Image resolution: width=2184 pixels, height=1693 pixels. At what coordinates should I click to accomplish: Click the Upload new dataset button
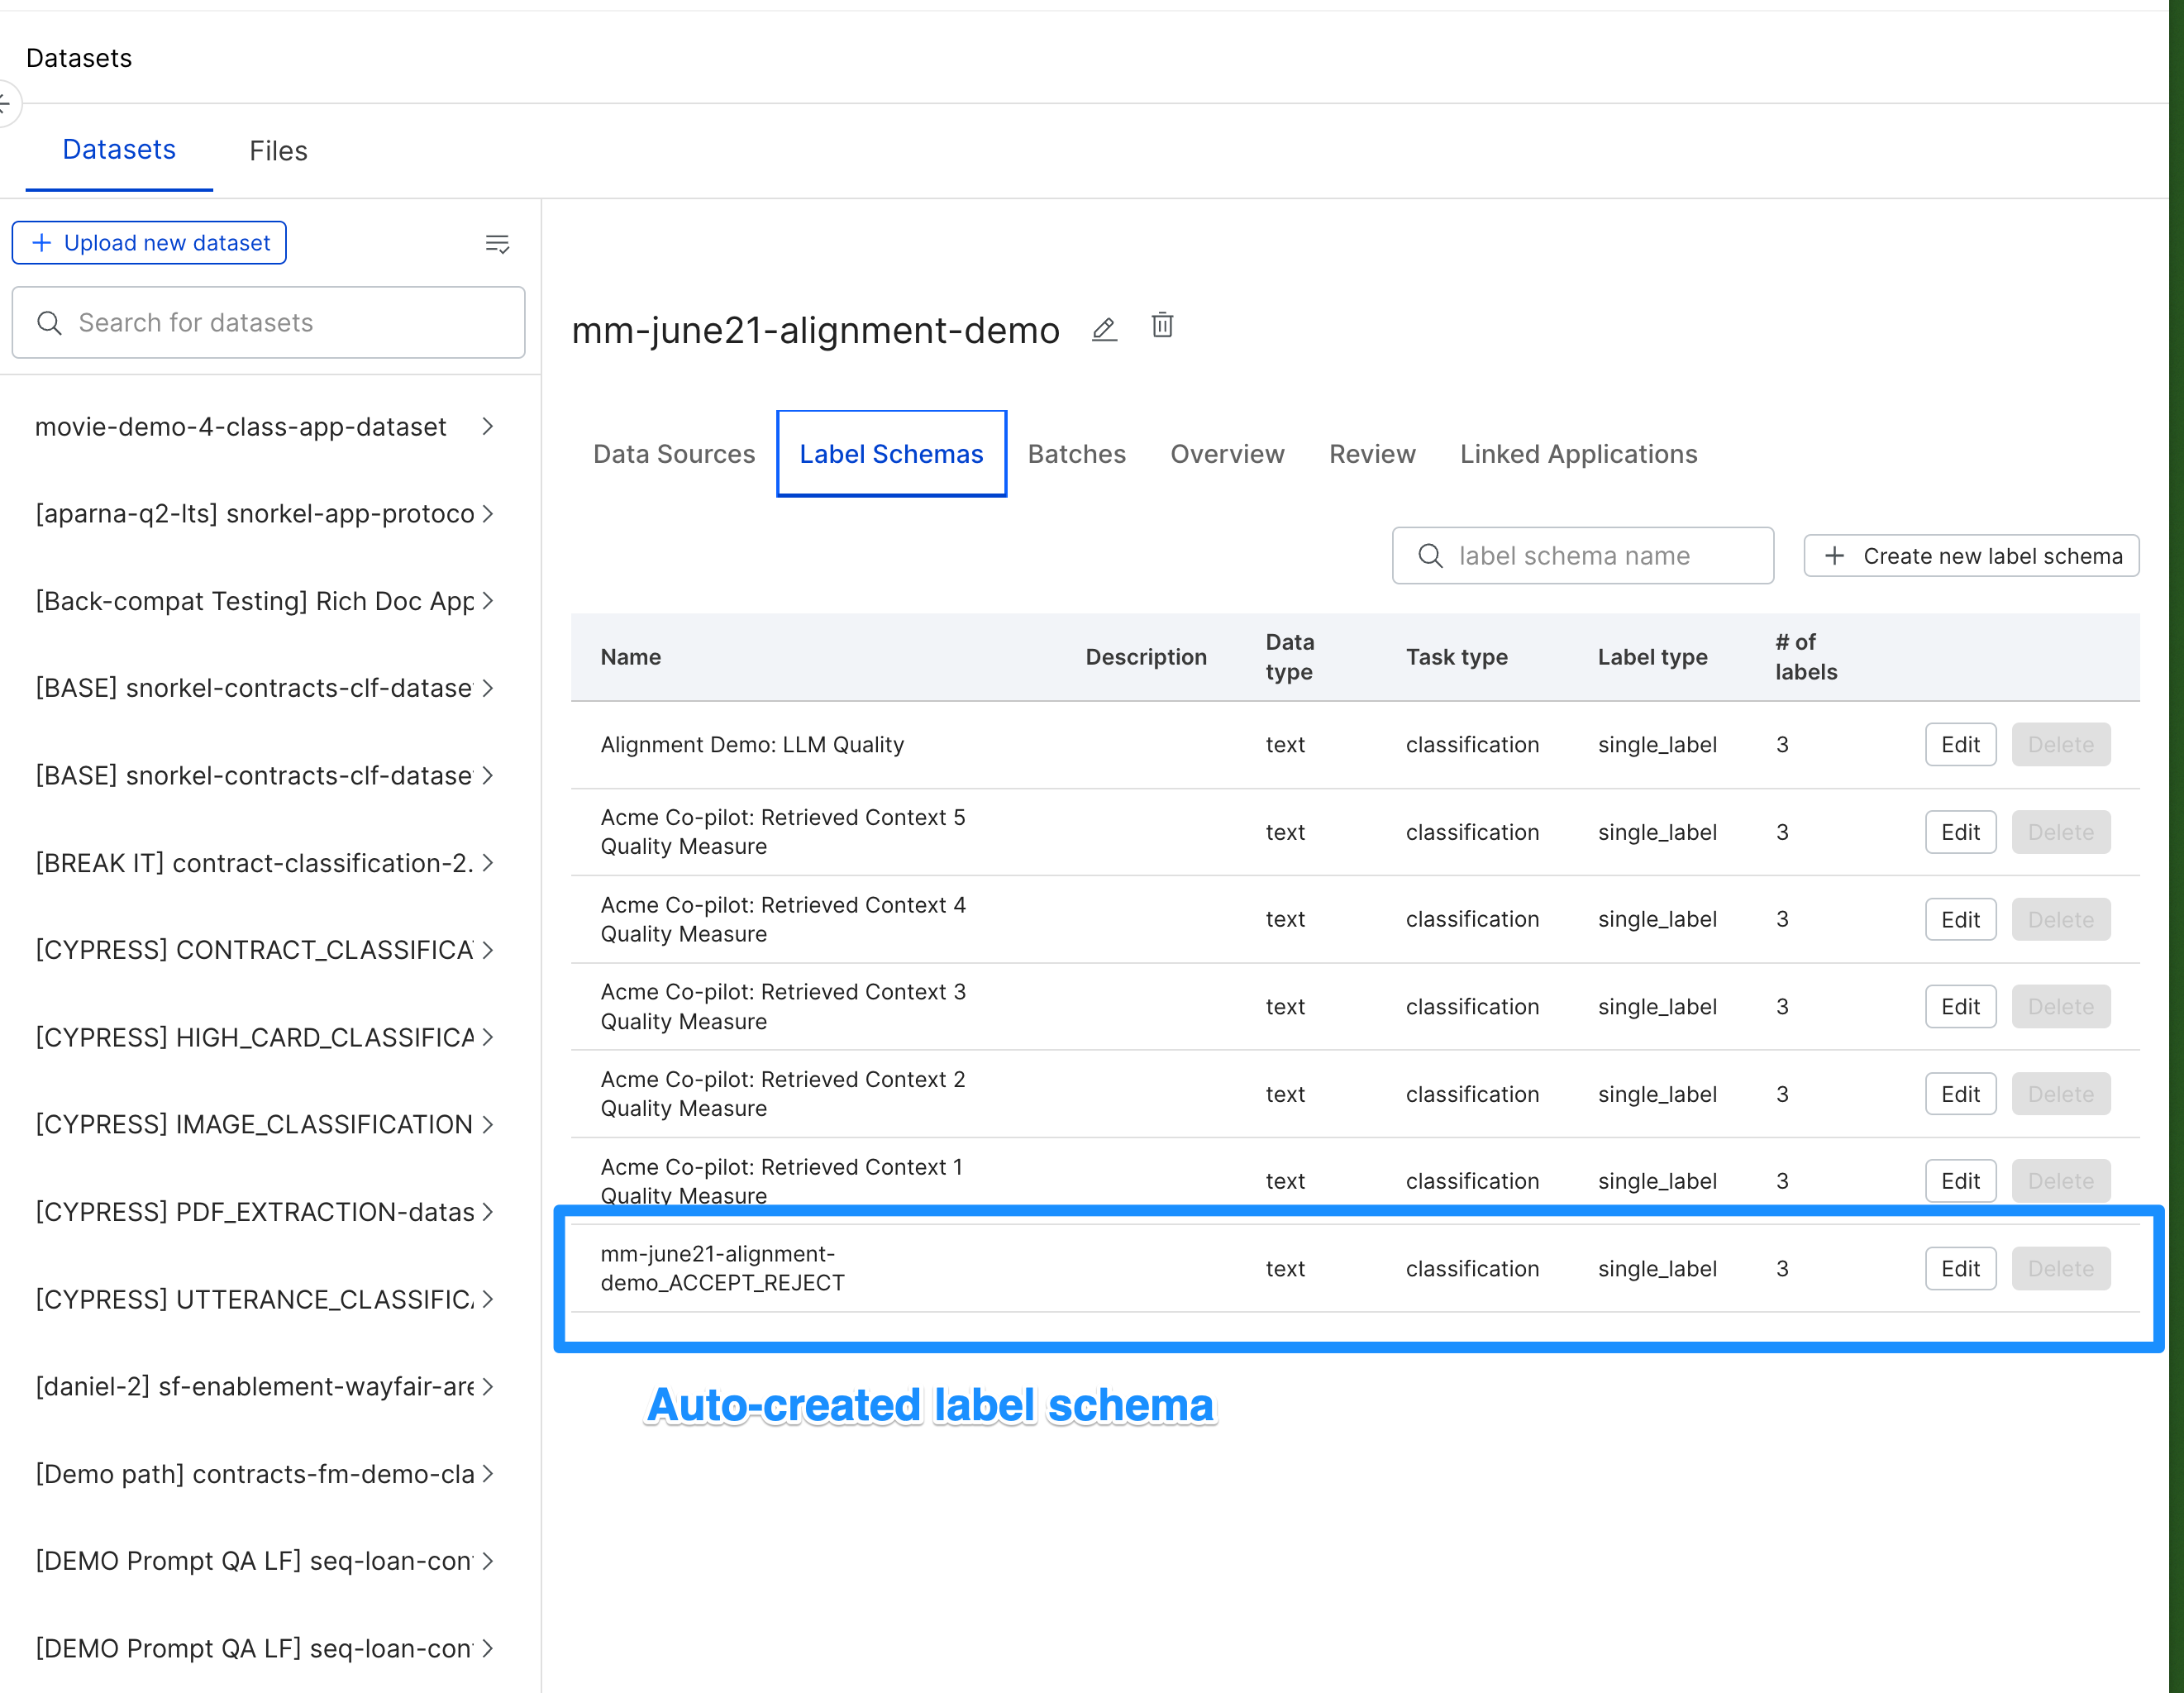[149, 243]
